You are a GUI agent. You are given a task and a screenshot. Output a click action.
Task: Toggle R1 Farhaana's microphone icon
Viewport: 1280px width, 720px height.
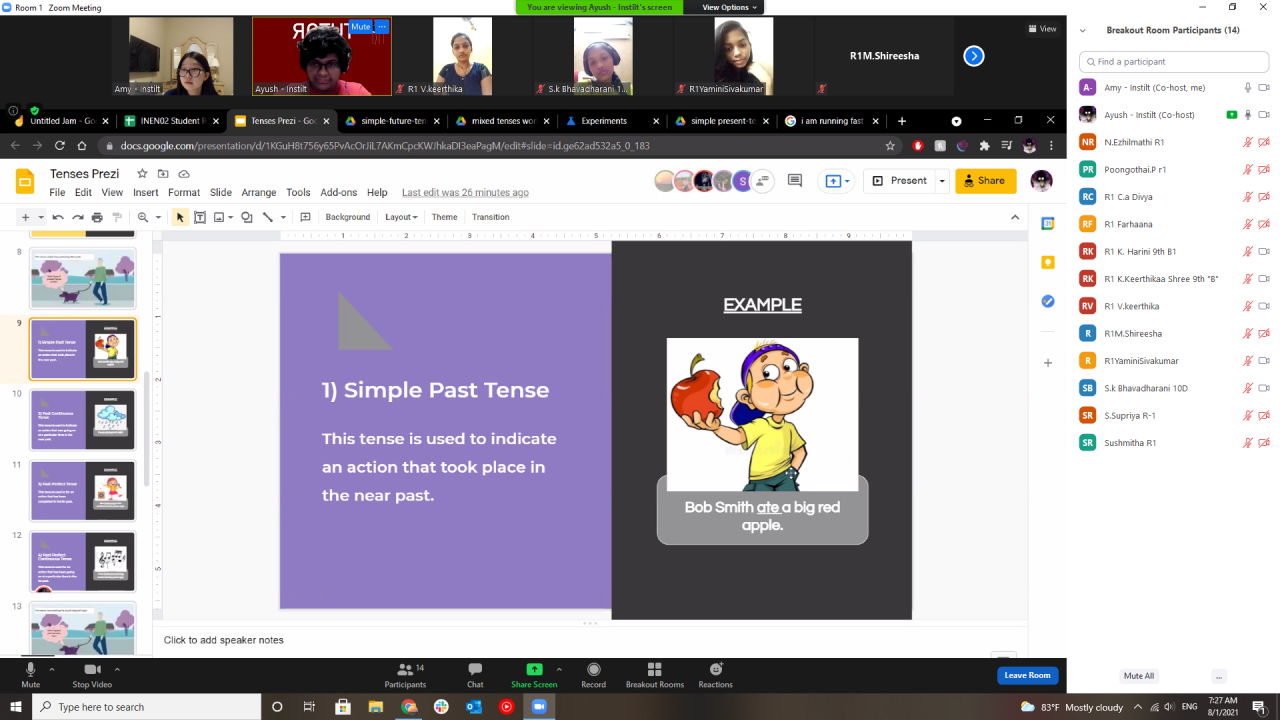1248,224
